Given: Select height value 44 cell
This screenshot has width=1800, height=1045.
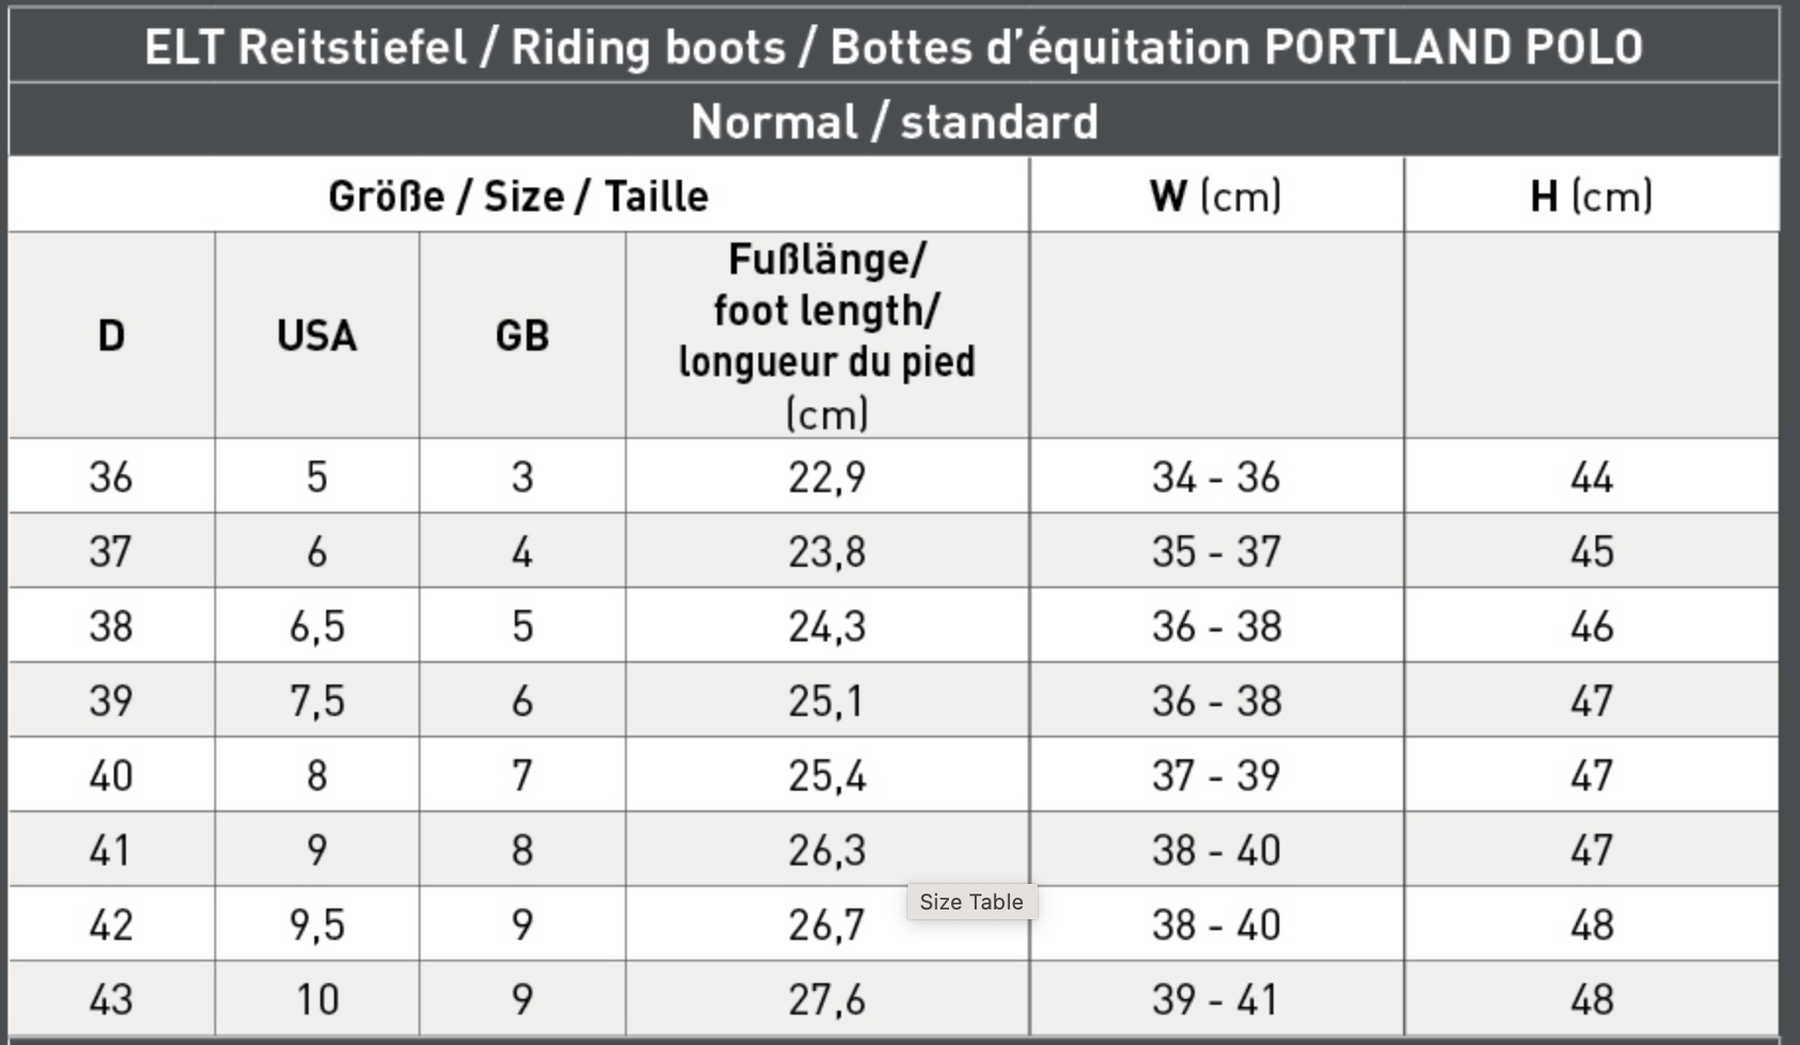Looking at the screenshot, I should coord(1591,476).
